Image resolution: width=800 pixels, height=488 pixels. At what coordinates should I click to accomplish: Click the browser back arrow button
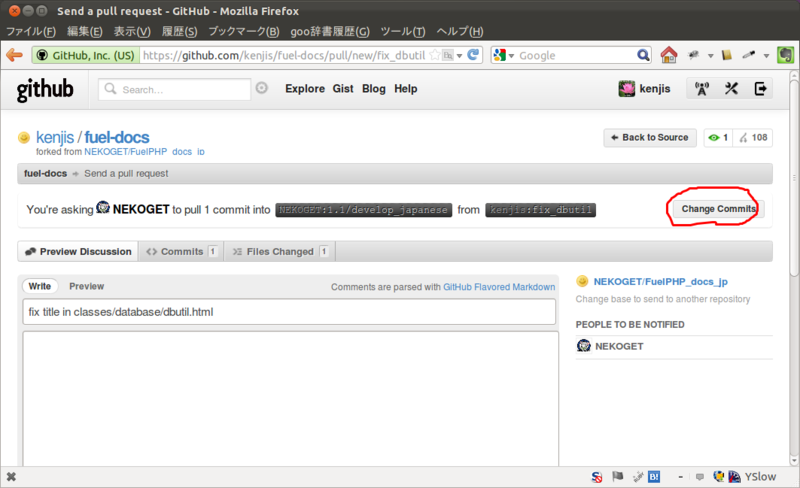14,55
